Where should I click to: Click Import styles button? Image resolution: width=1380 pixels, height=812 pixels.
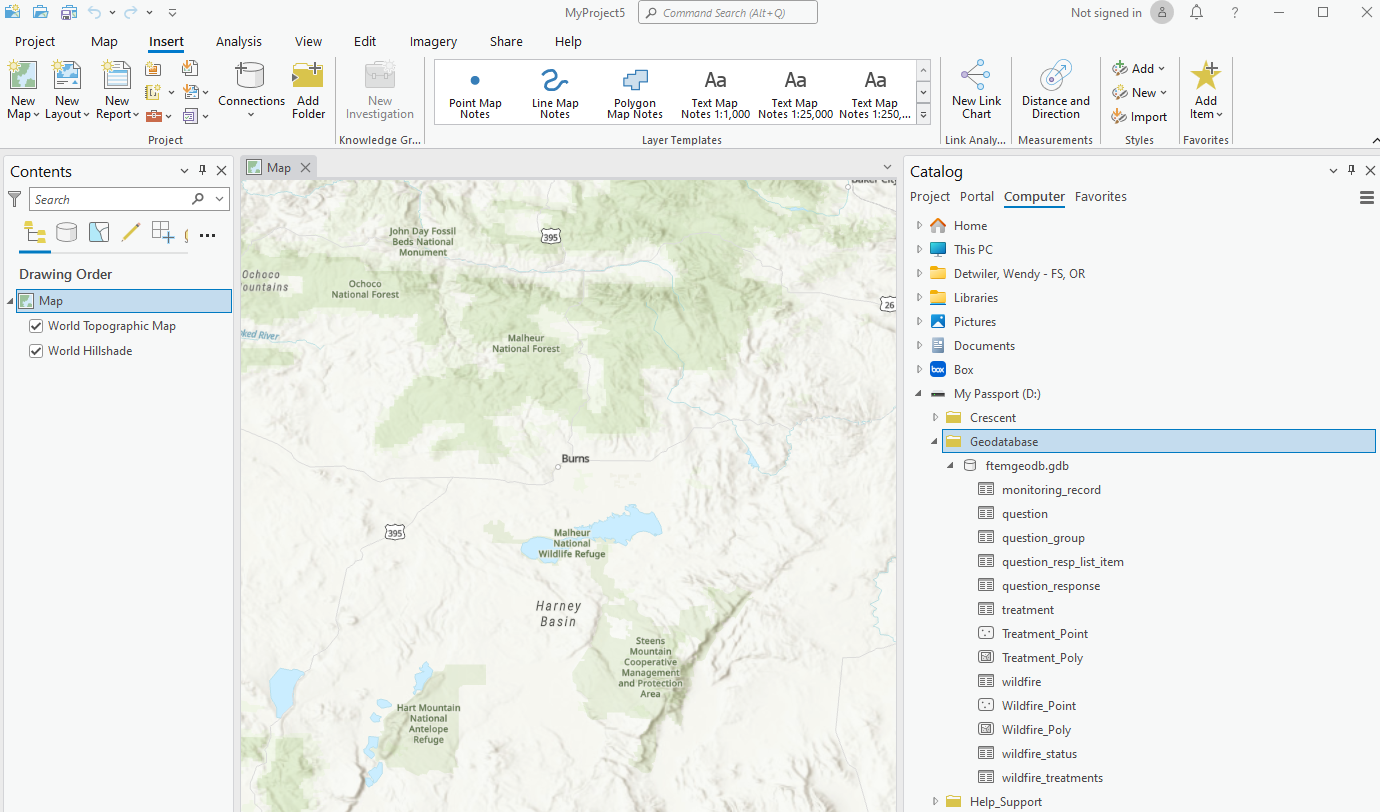click(x=1139, y=117)
